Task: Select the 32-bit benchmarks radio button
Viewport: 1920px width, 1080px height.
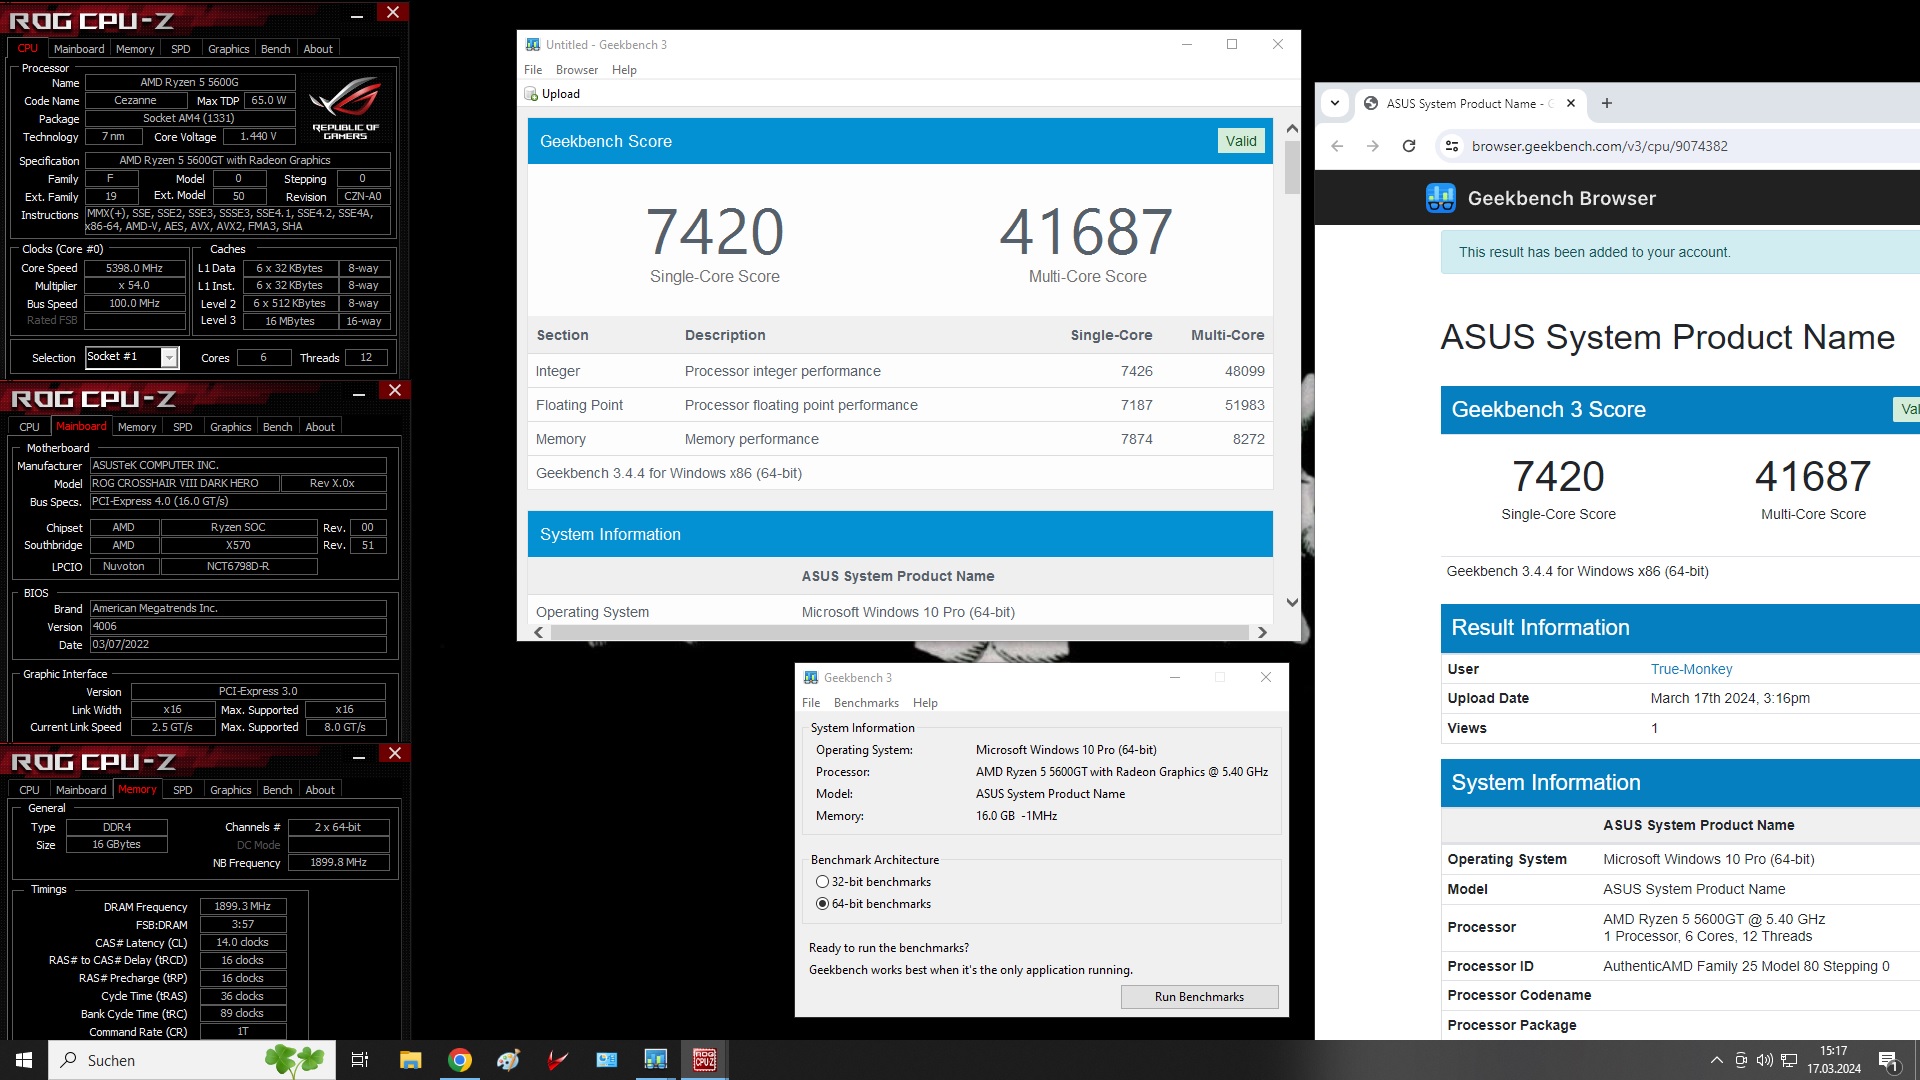Action: pyautogui.click(x=822, y=882)
